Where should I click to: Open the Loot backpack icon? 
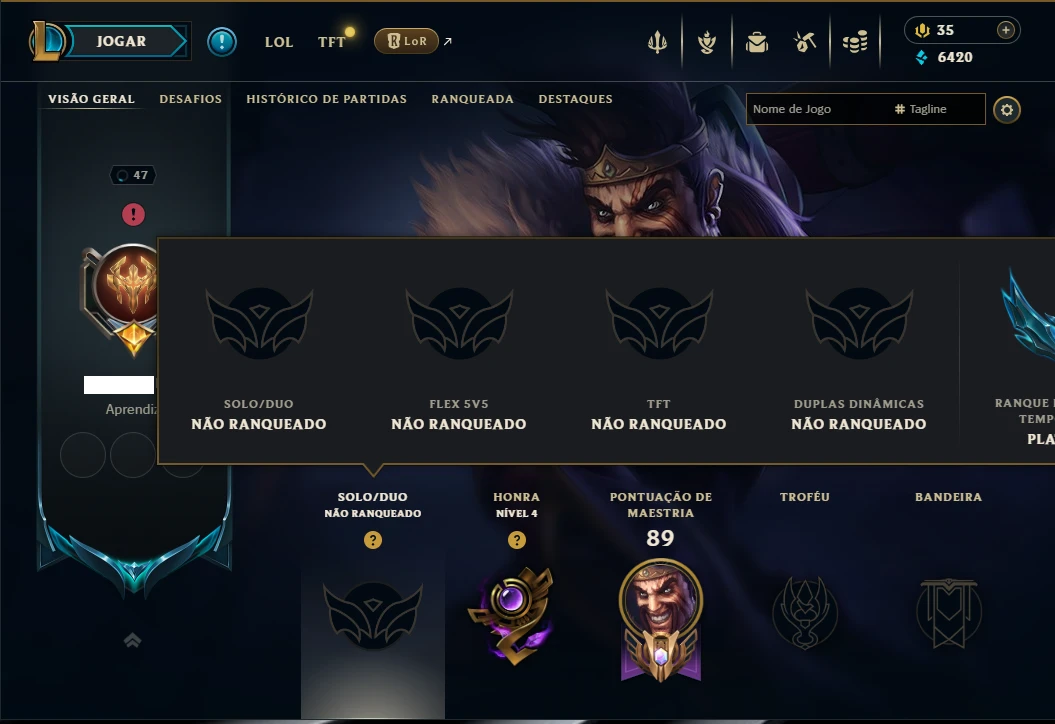click(x=756, y=42)
